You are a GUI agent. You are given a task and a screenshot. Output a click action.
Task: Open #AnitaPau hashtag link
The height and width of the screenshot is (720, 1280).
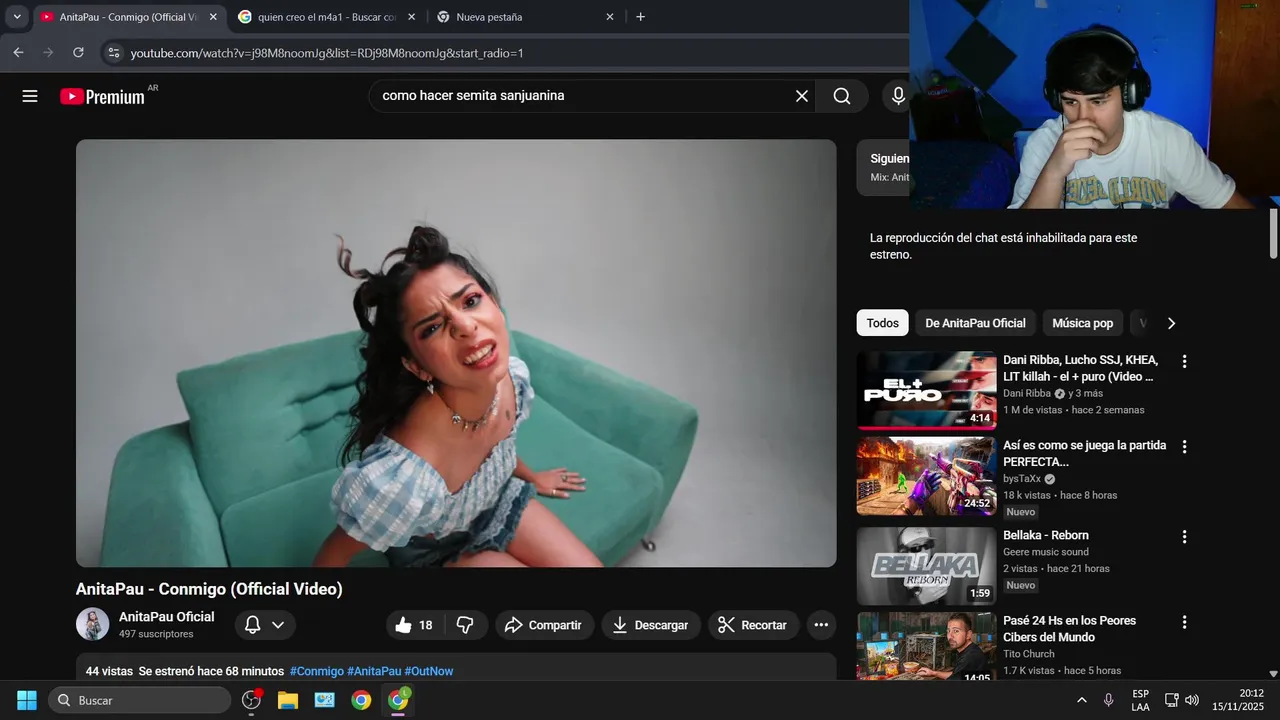[x=374, y=671]
